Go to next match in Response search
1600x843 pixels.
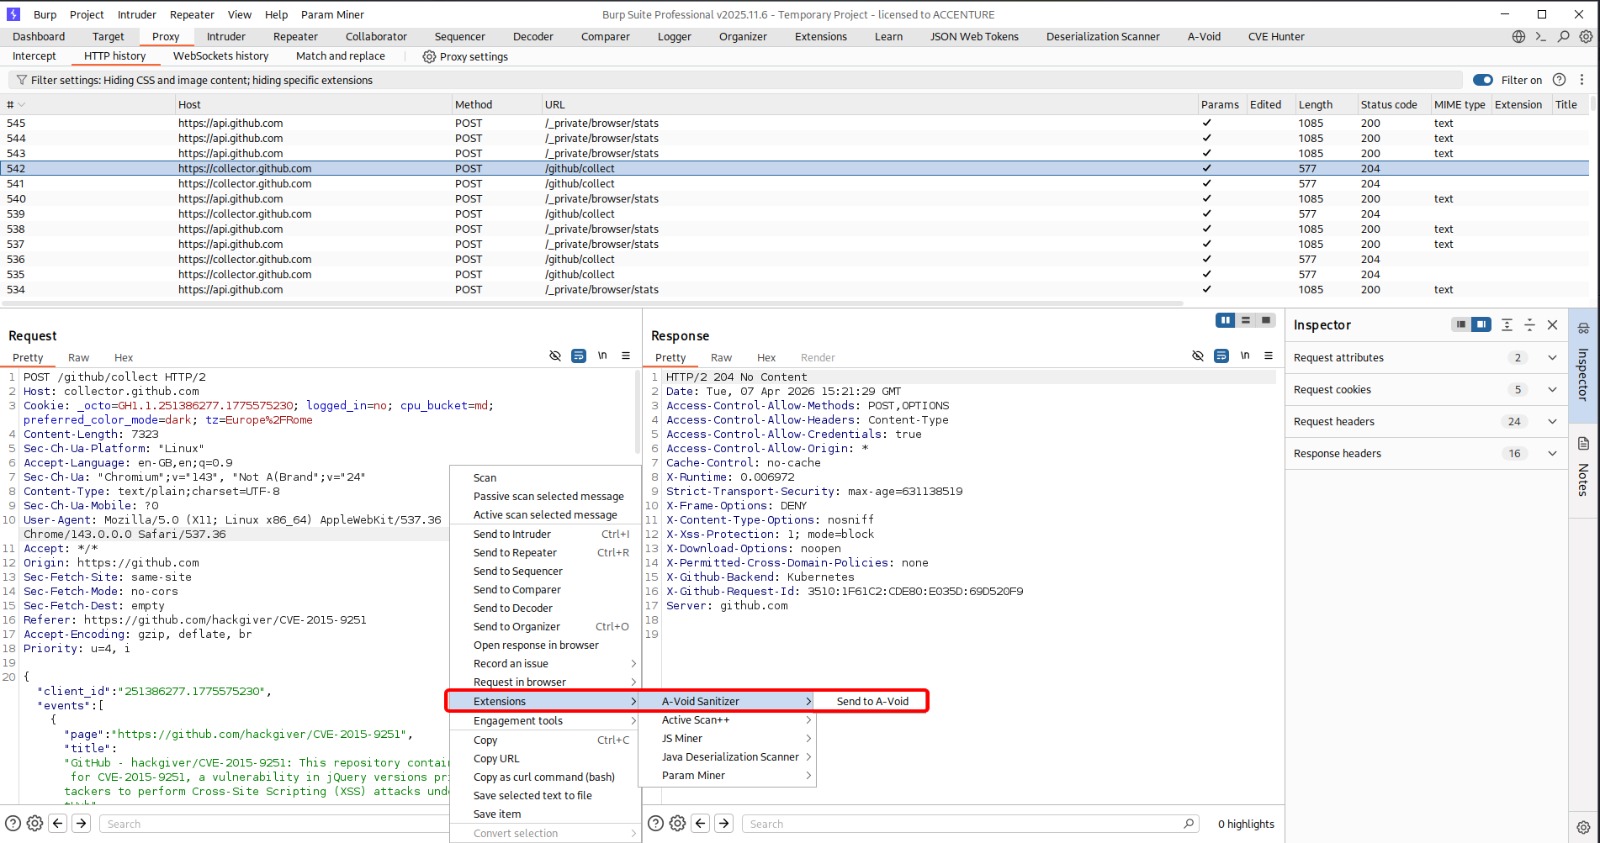point(725,823)
